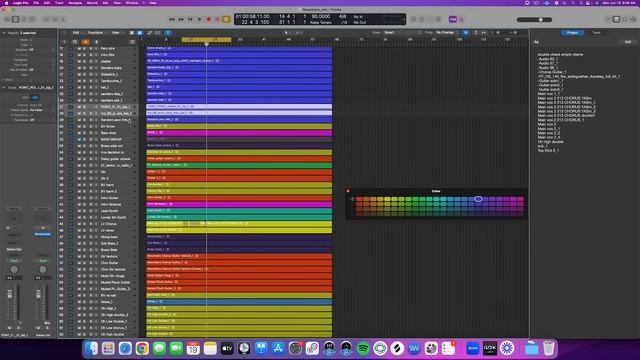Open the Snap Smart dropdown
Image resolution: width=640 pixels, height=360 pixels.
(401, 33)
